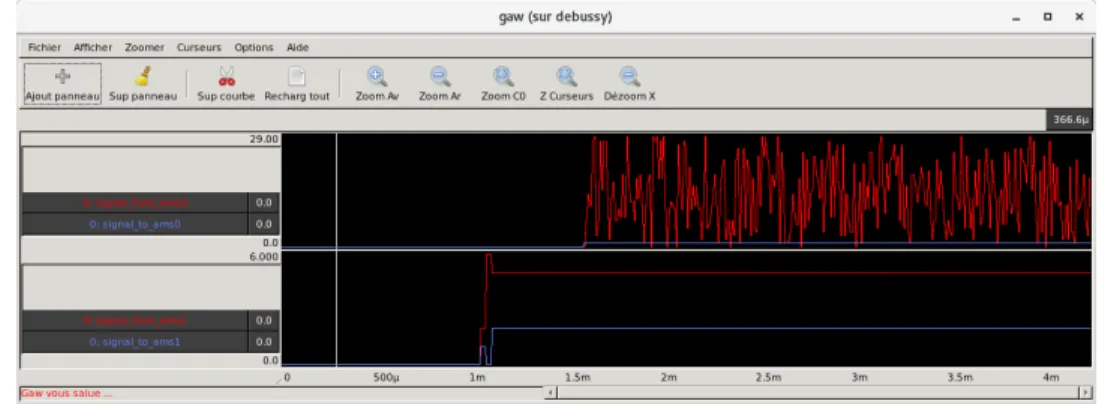Click the 0.0 value beside signal_to_ams1
This screenshot has height=404, width=1102.
tap(264, 341)
